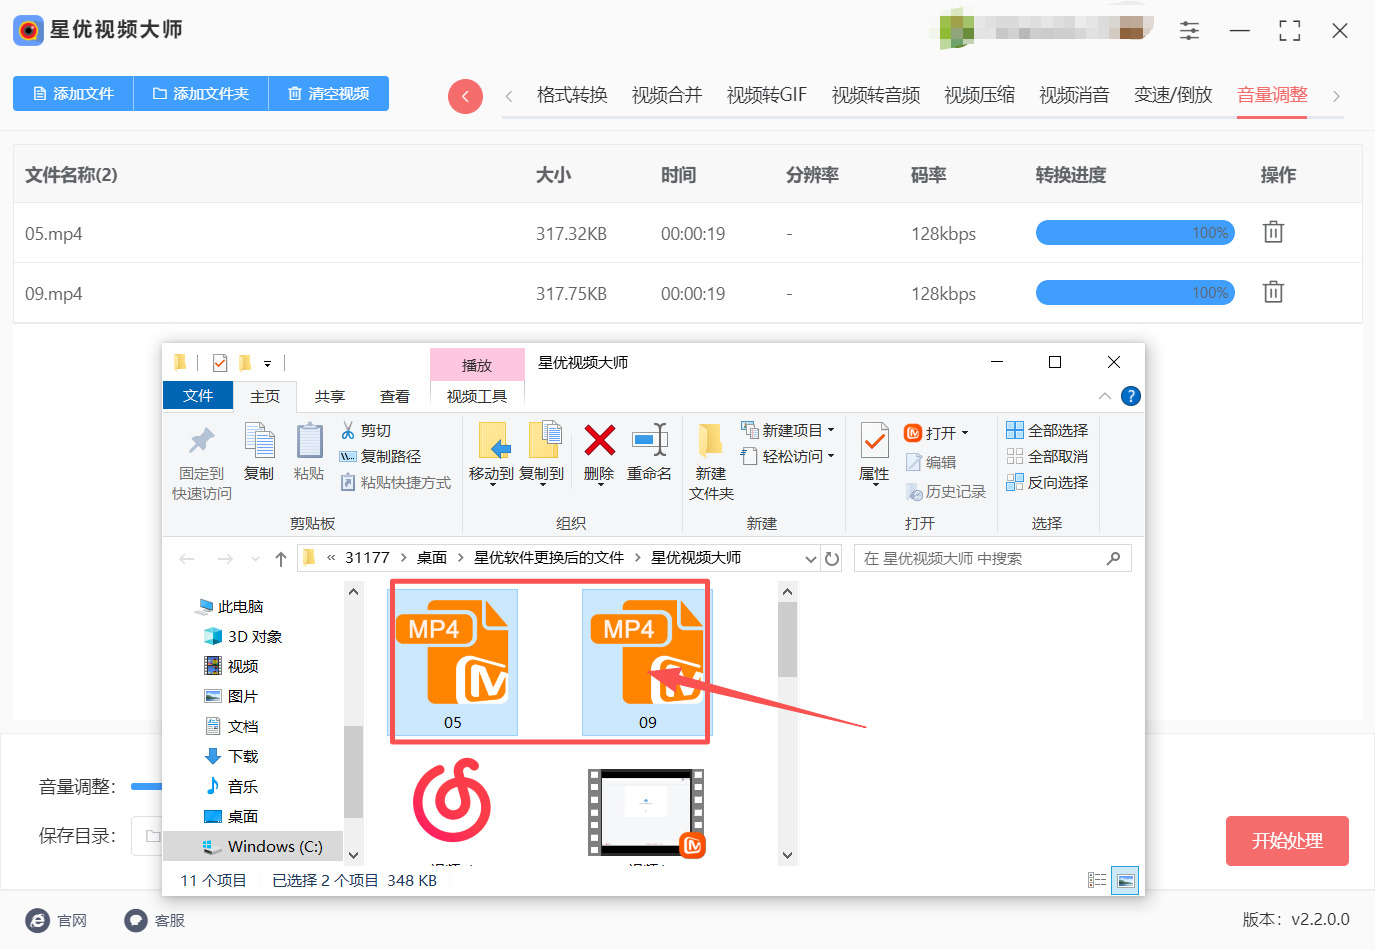Open Explorer 视频工具 ribbon tab

pos(476,397)
